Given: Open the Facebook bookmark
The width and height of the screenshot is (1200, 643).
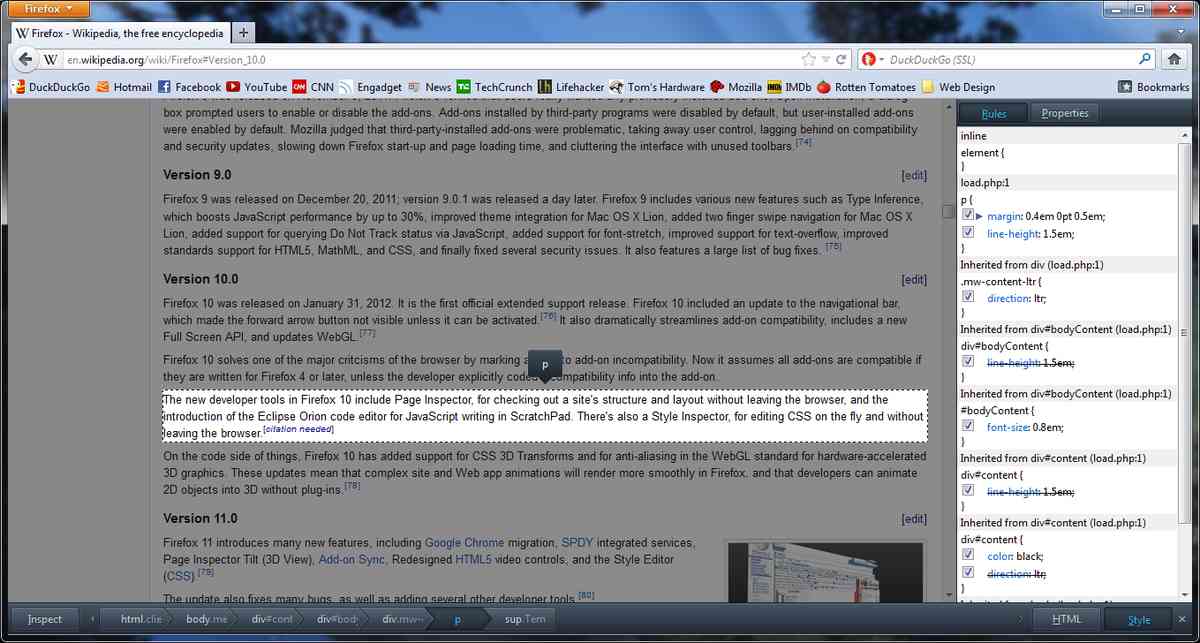Looking at the screenshot, I should point(189,87).
